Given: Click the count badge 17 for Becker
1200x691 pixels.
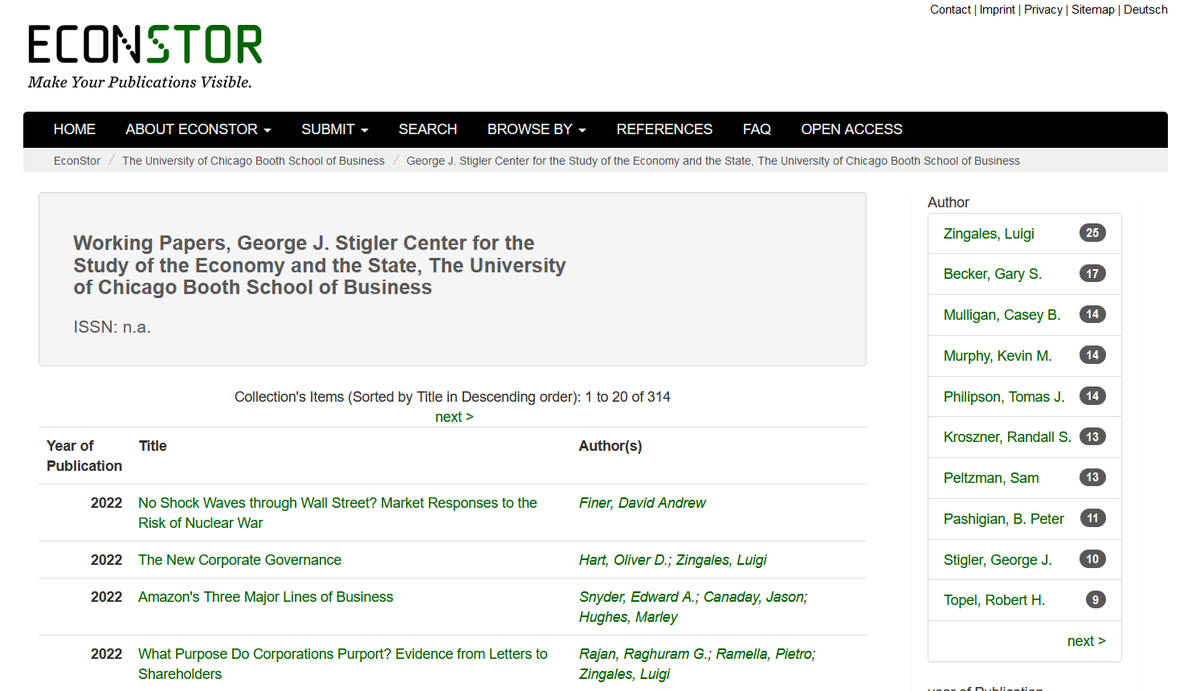Looking at the screenshot, I should point(1092,273).
